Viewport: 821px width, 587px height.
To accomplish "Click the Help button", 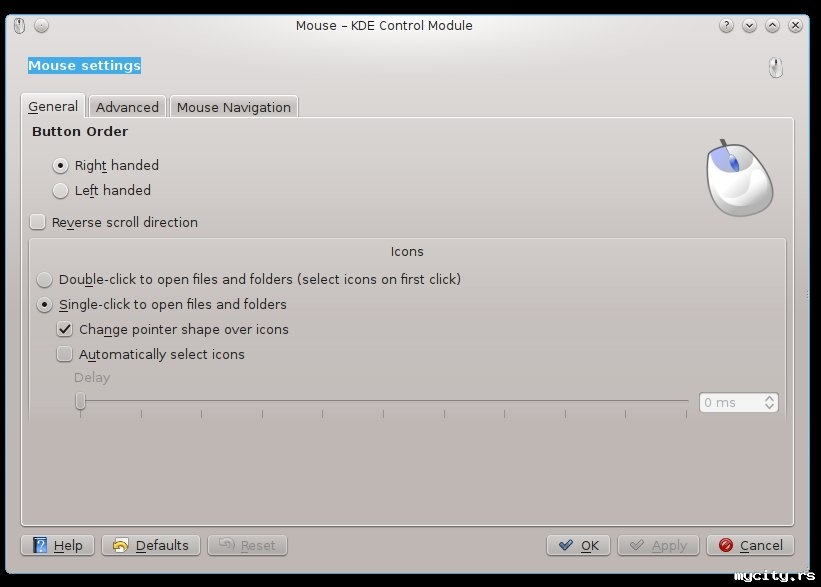I will [58, 545].
